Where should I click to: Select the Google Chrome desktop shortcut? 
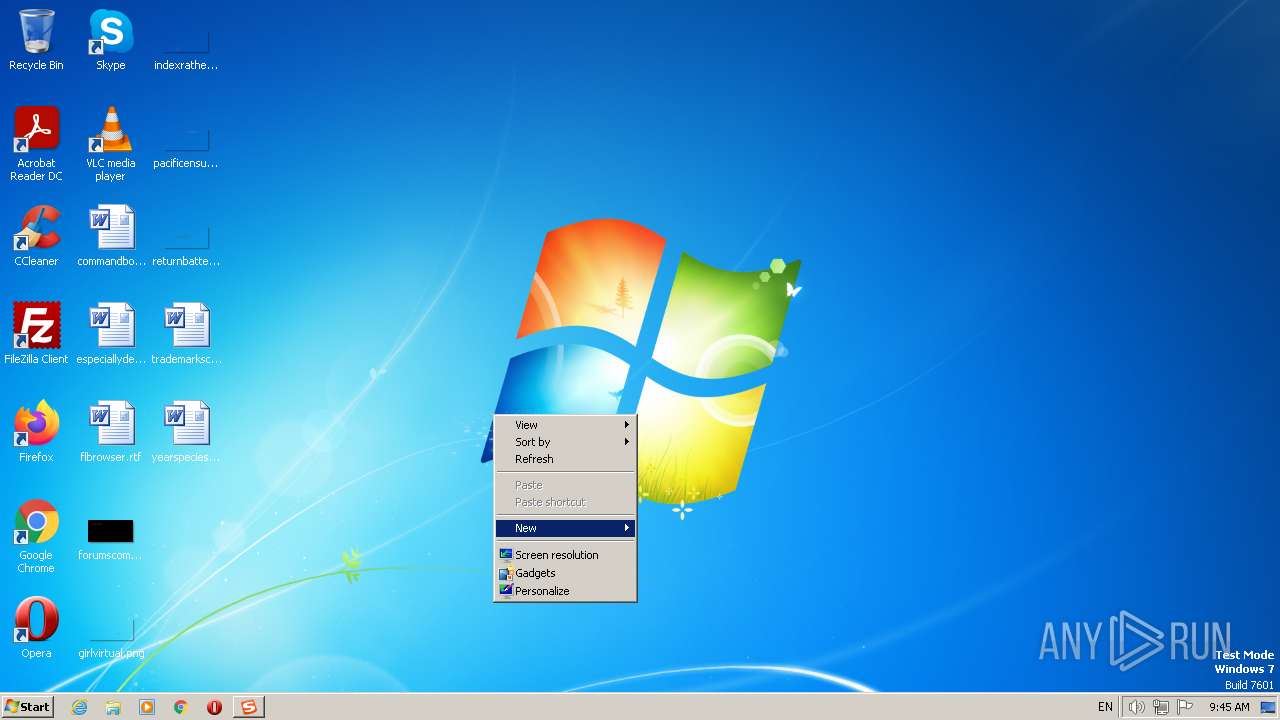[x=36, y=536]
